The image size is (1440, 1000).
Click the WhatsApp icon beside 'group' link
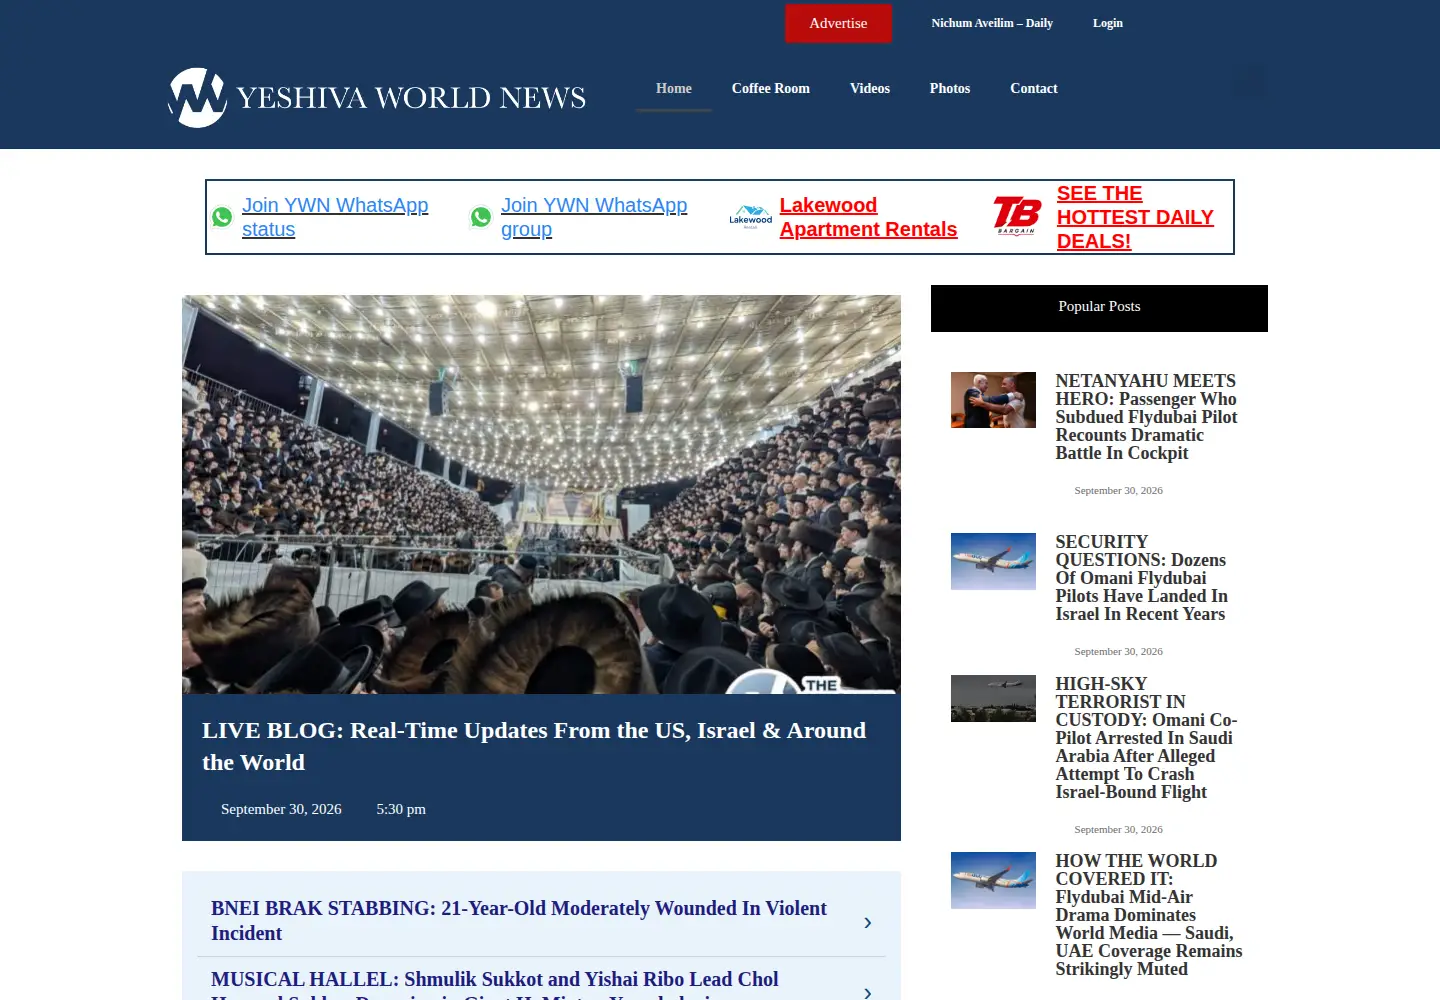click(481, 217)
